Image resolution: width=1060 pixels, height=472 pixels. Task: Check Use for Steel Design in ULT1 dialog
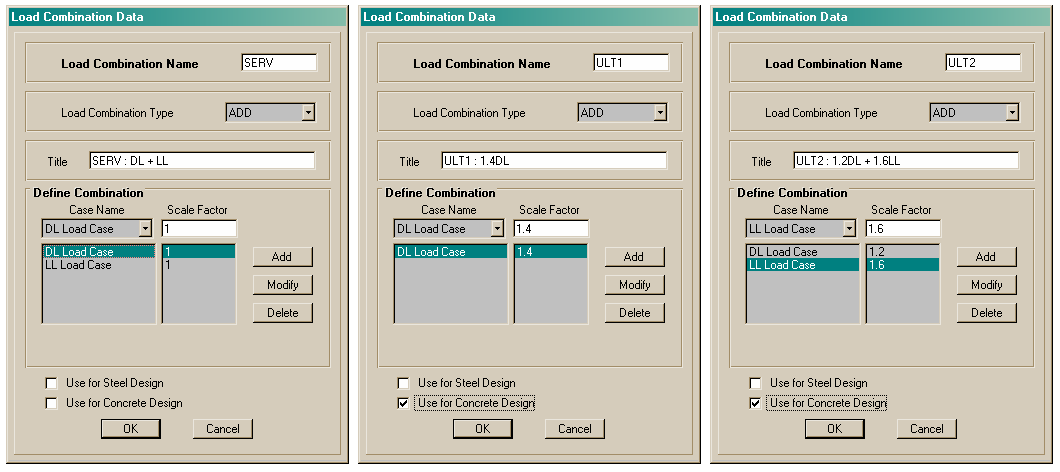(x=404, y=383)
